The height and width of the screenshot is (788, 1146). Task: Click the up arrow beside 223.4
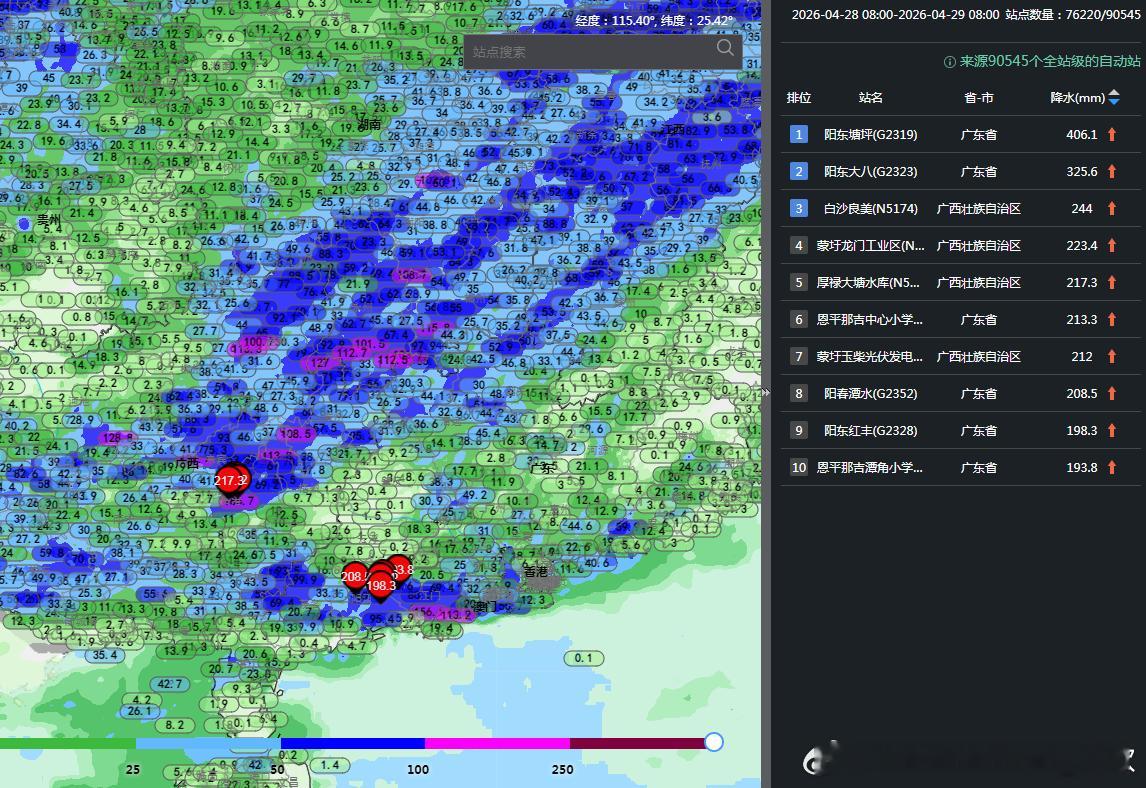click(x=1112, y=246)
